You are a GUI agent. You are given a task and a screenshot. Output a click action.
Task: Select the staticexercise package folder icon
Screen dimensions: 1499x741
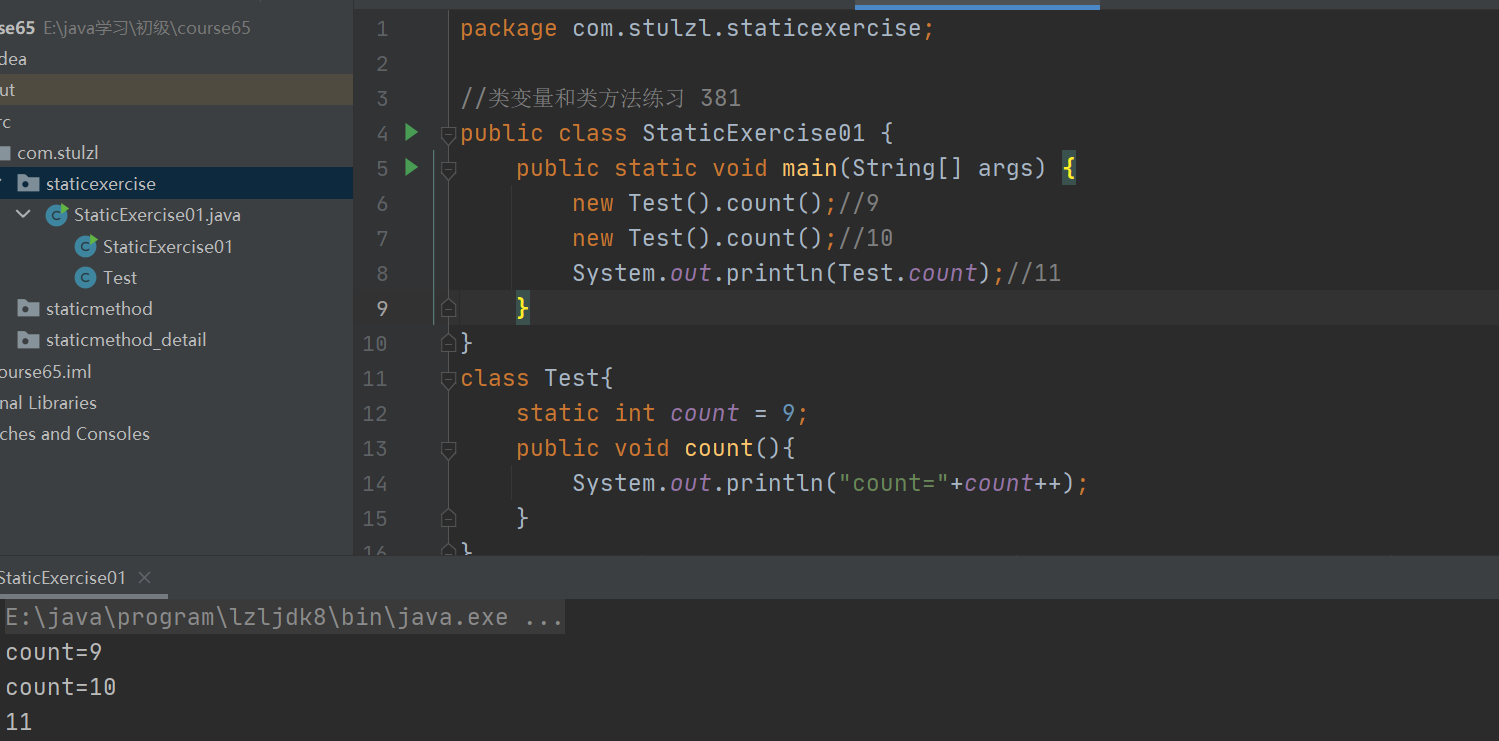pos(29,184)
